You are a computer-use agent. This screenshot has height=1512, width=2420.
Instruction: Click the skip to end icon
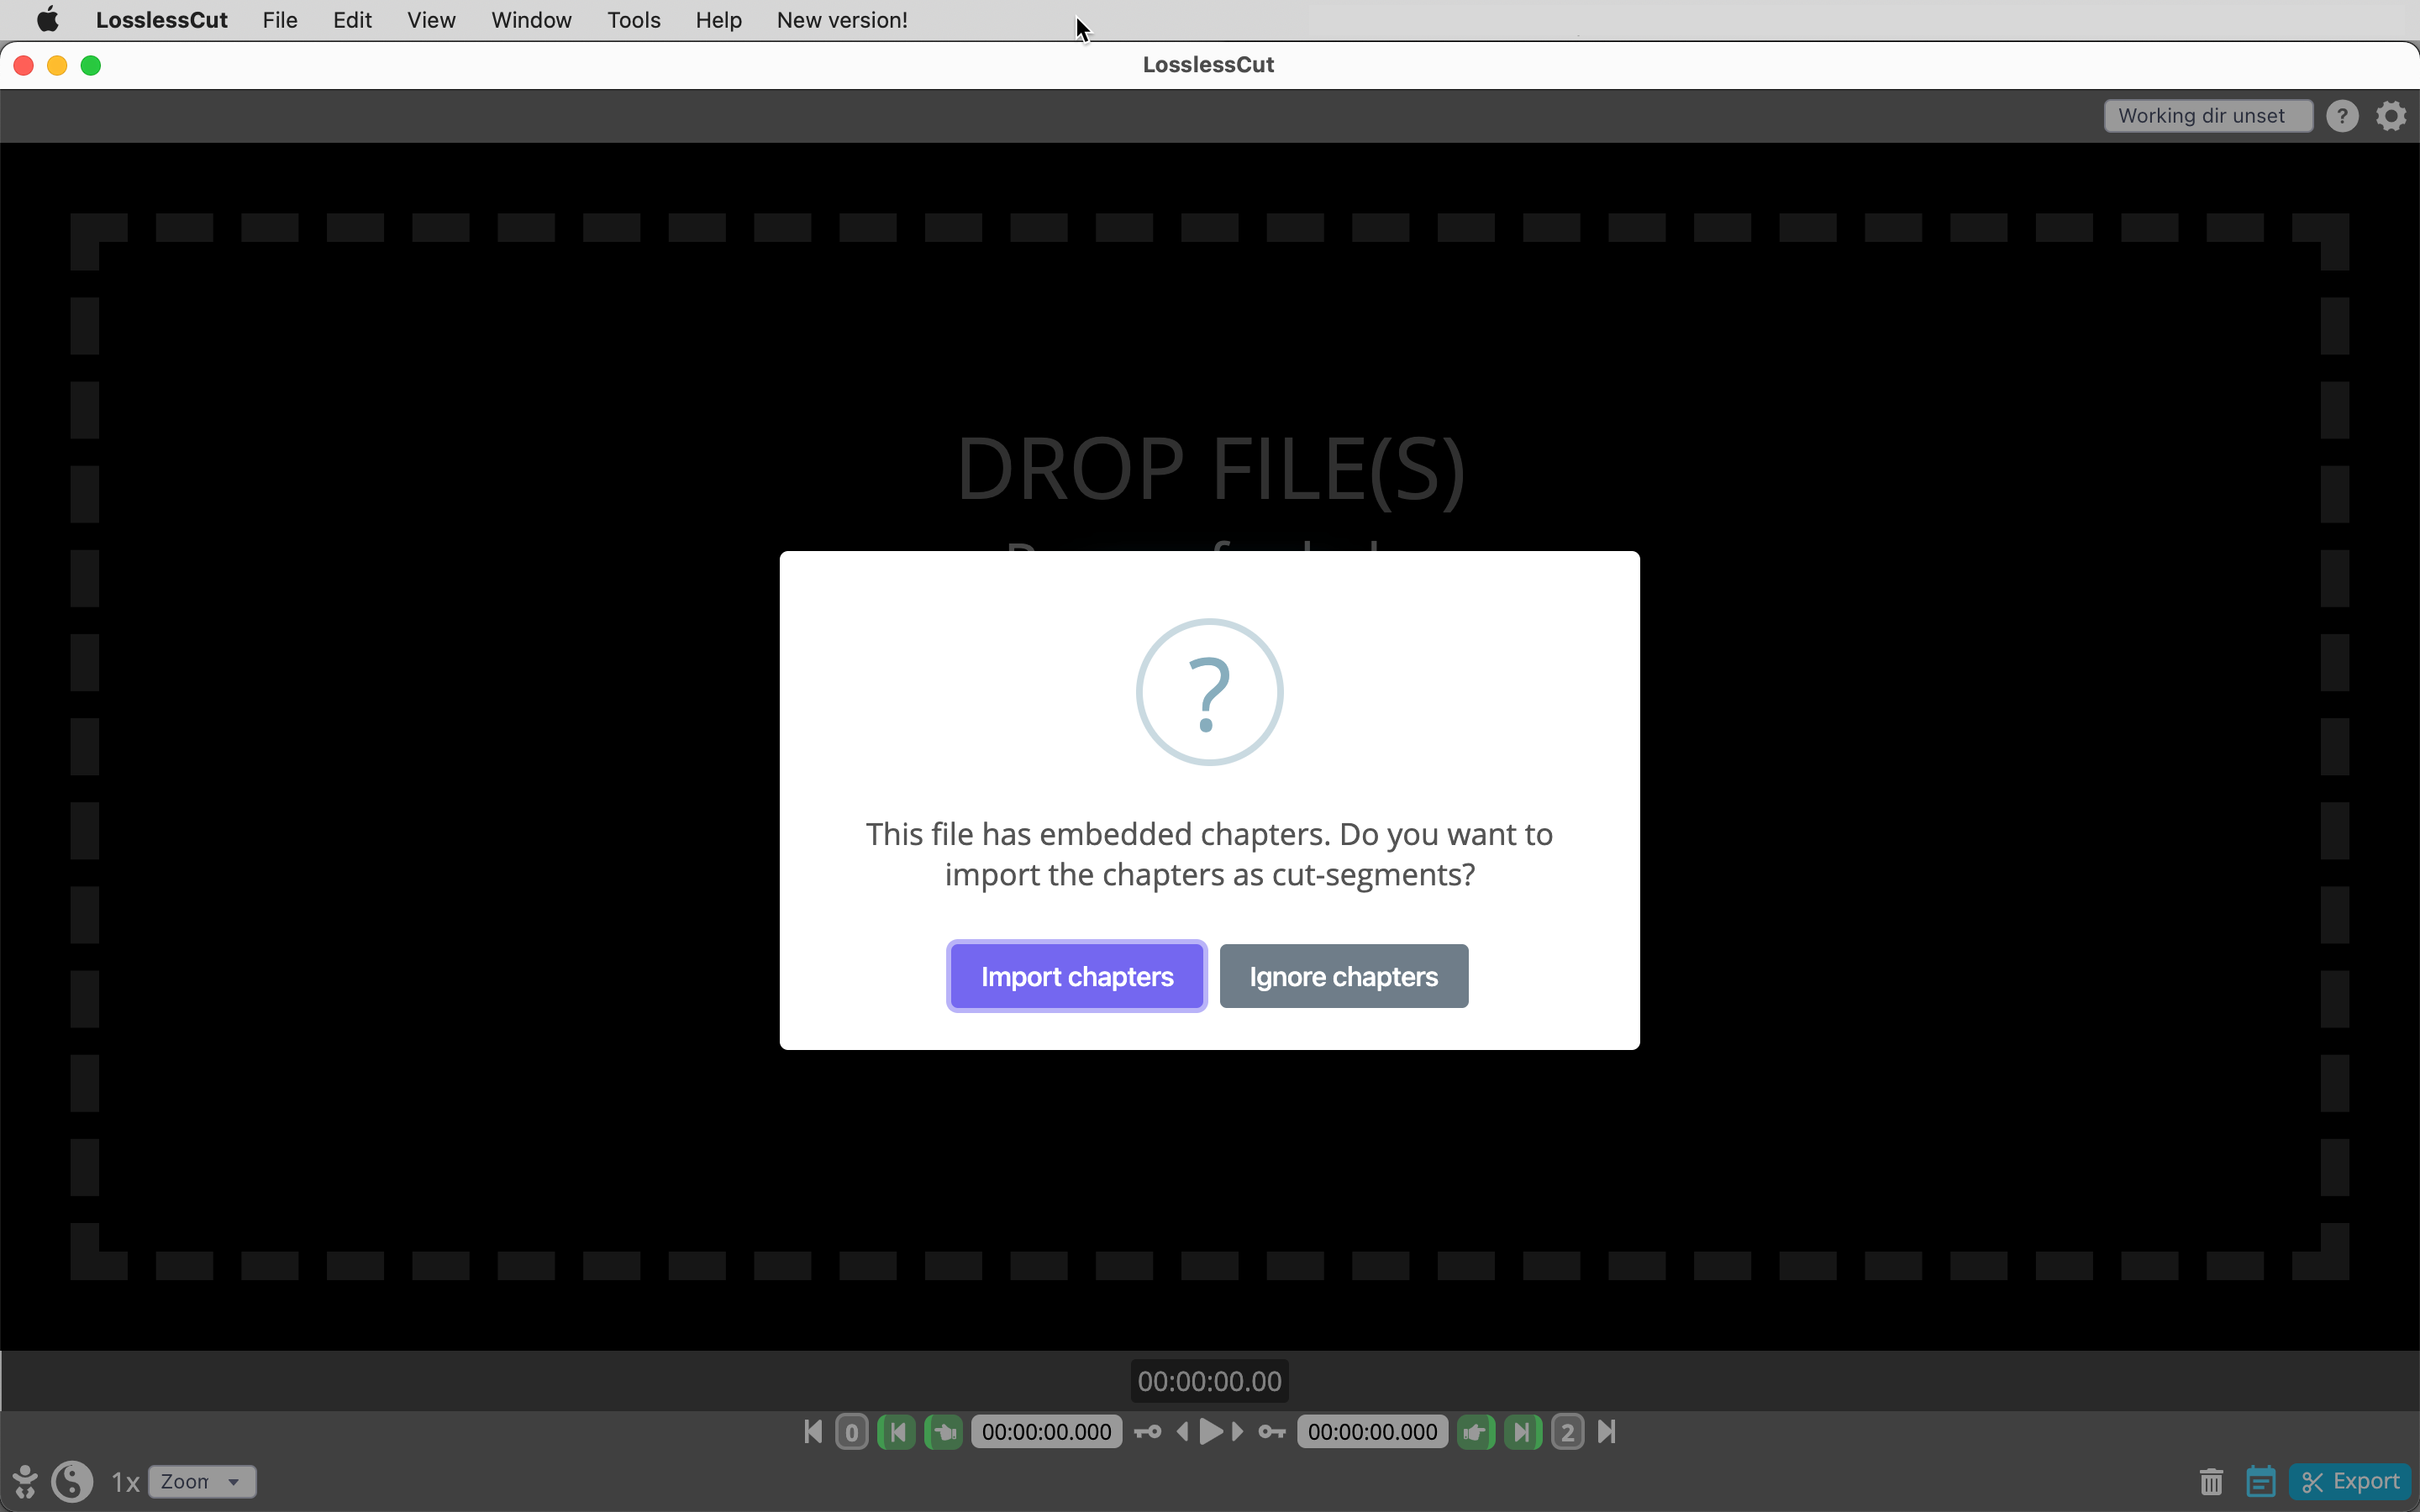coord(1603,1432)
